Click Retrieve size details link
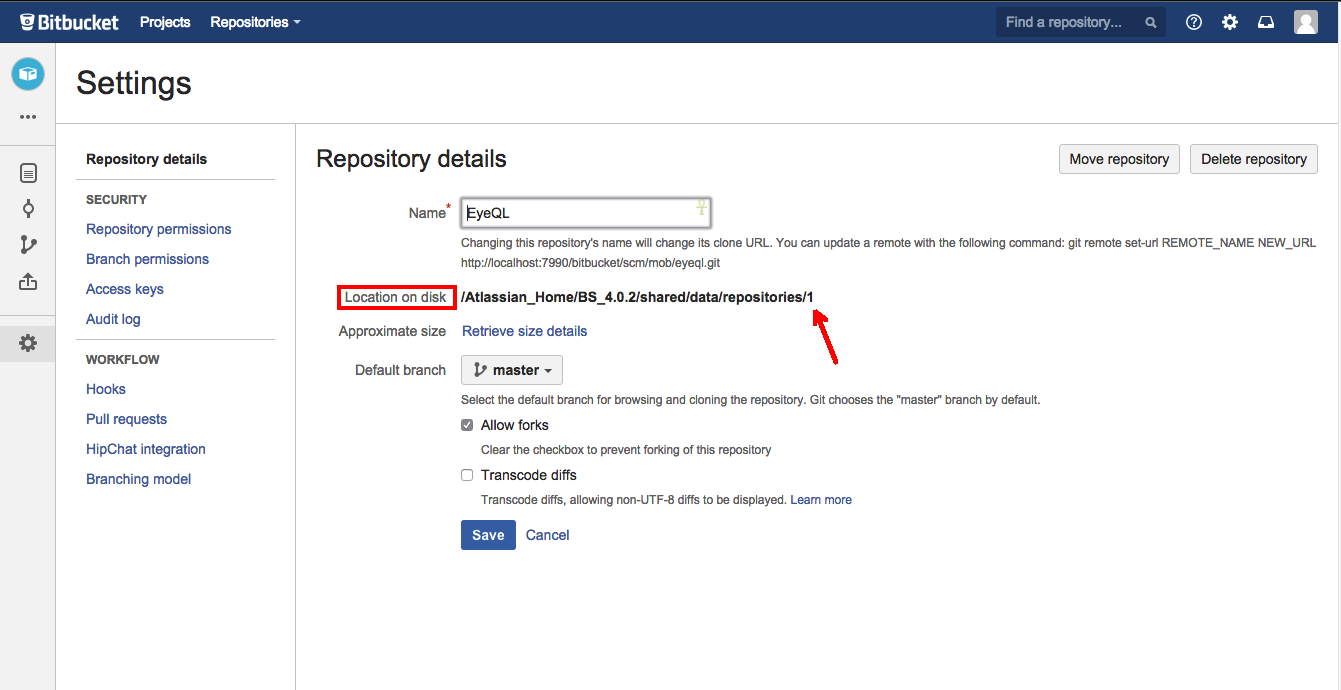Image resolution: width=1341 pixels, height=690 pixels. [x=524, y=331]
